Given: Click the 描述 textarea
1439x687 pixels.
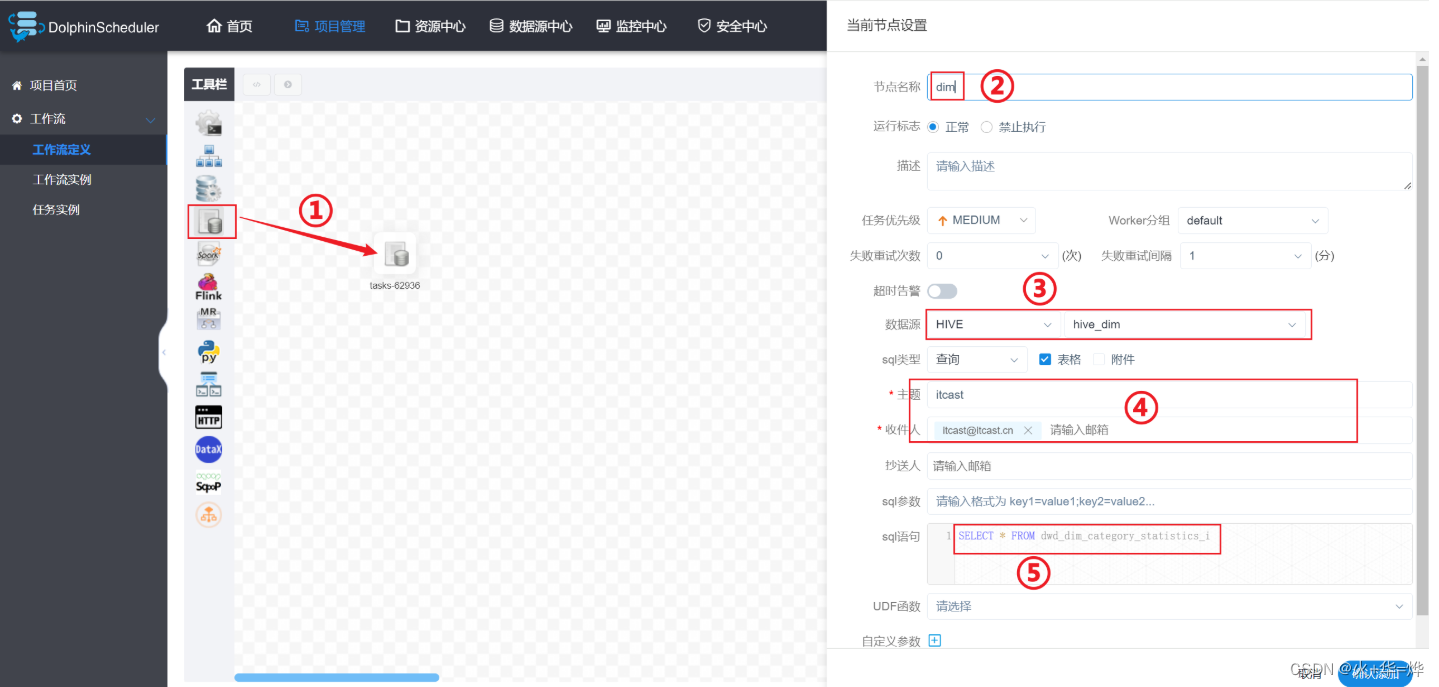Looking at the screenshot, I should tap(1170, 171).
